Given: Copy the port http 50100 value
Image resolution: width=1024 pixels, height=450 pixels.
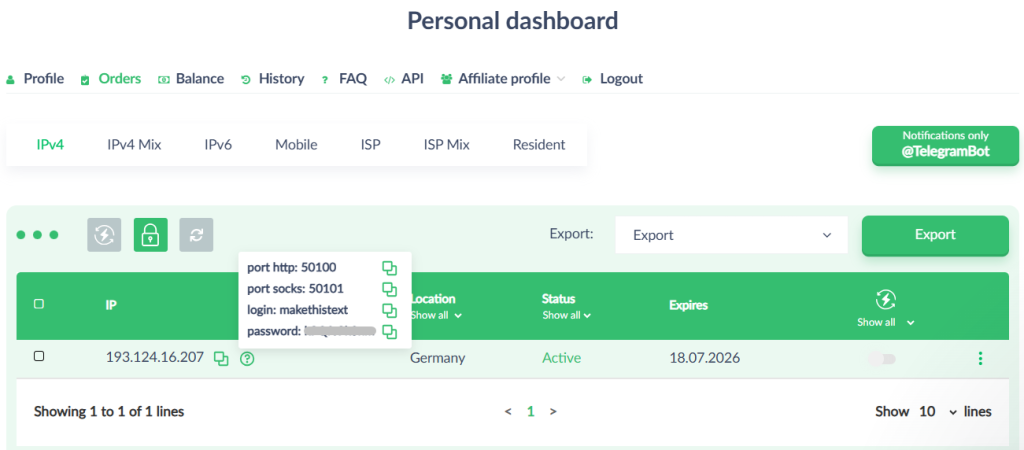Looking at the screenshot, I should pyautogui.click(x=389, y=268).
